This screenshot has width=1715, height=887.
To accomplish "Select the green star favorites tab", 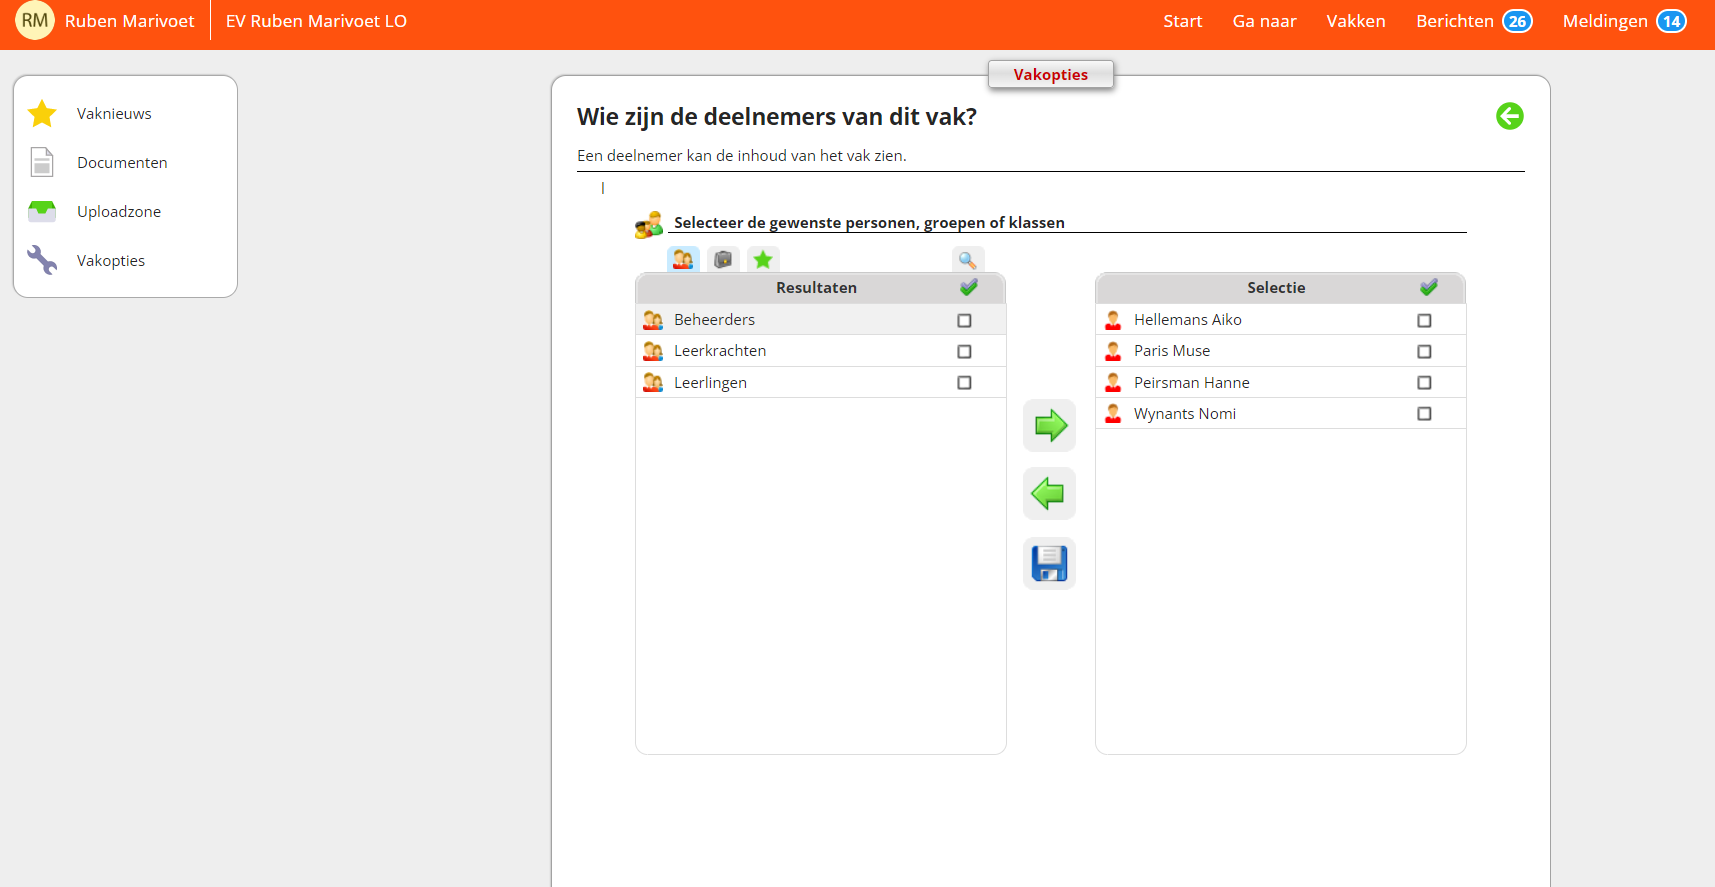I will tap(763, 260).
